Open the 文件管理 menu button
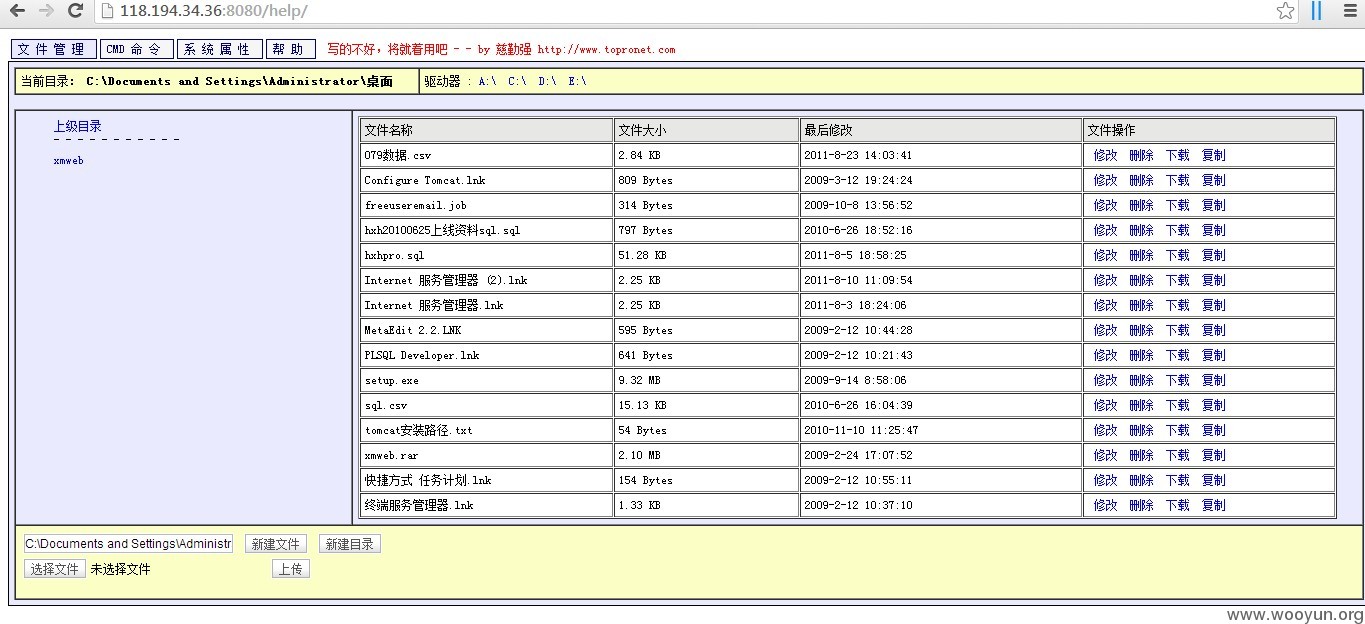The image size is (1365, 624). (54, 49)
